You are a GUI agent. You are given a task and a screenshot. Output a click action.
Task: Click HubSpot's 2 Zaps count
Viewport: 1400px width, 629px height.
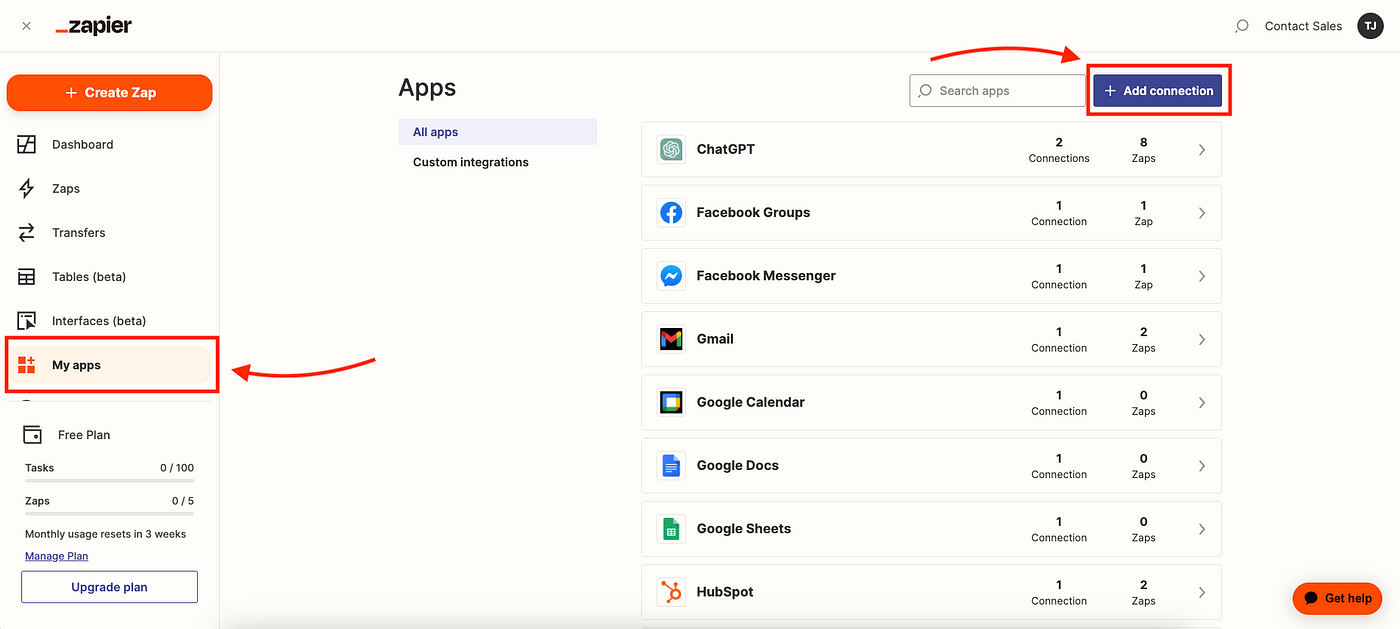click(x=1144, y=593)
